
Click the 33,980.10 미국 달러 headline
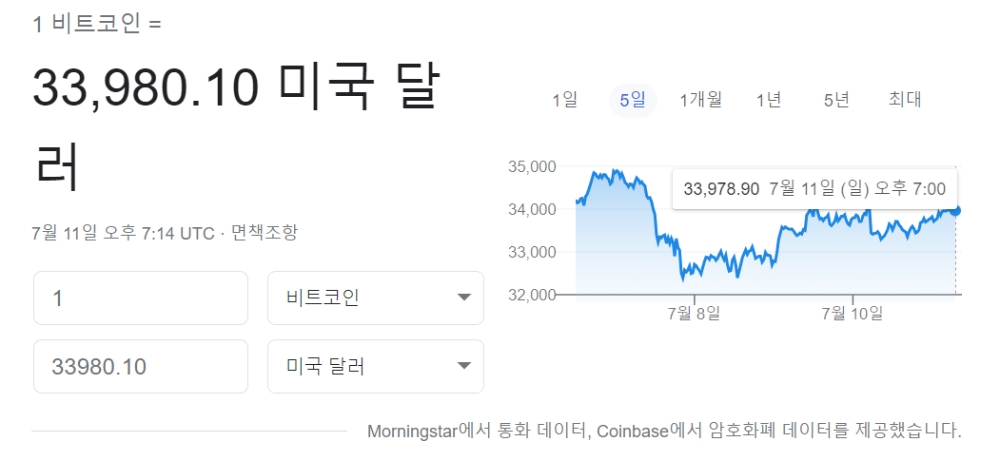point(235,128)
